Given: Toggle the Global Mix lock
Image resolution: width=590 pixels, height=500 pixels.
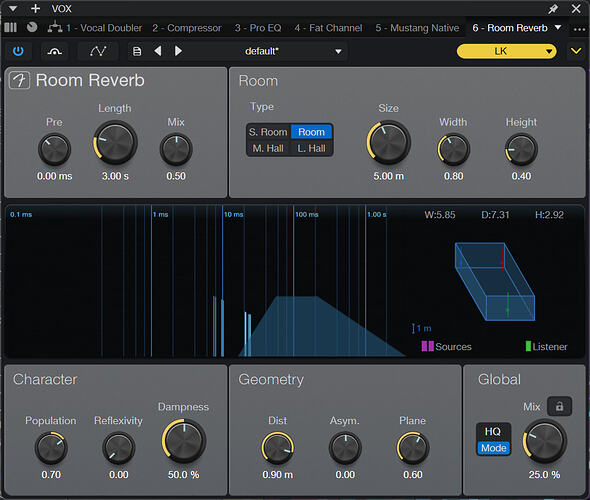Looking at the screenshot, I should (x=560, y=406).
